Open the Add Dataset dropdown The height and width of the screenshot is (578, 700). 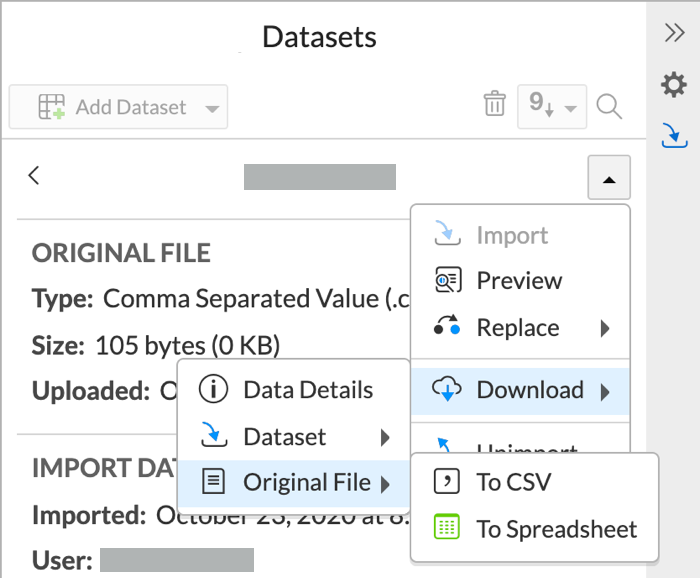pos(118,107)
